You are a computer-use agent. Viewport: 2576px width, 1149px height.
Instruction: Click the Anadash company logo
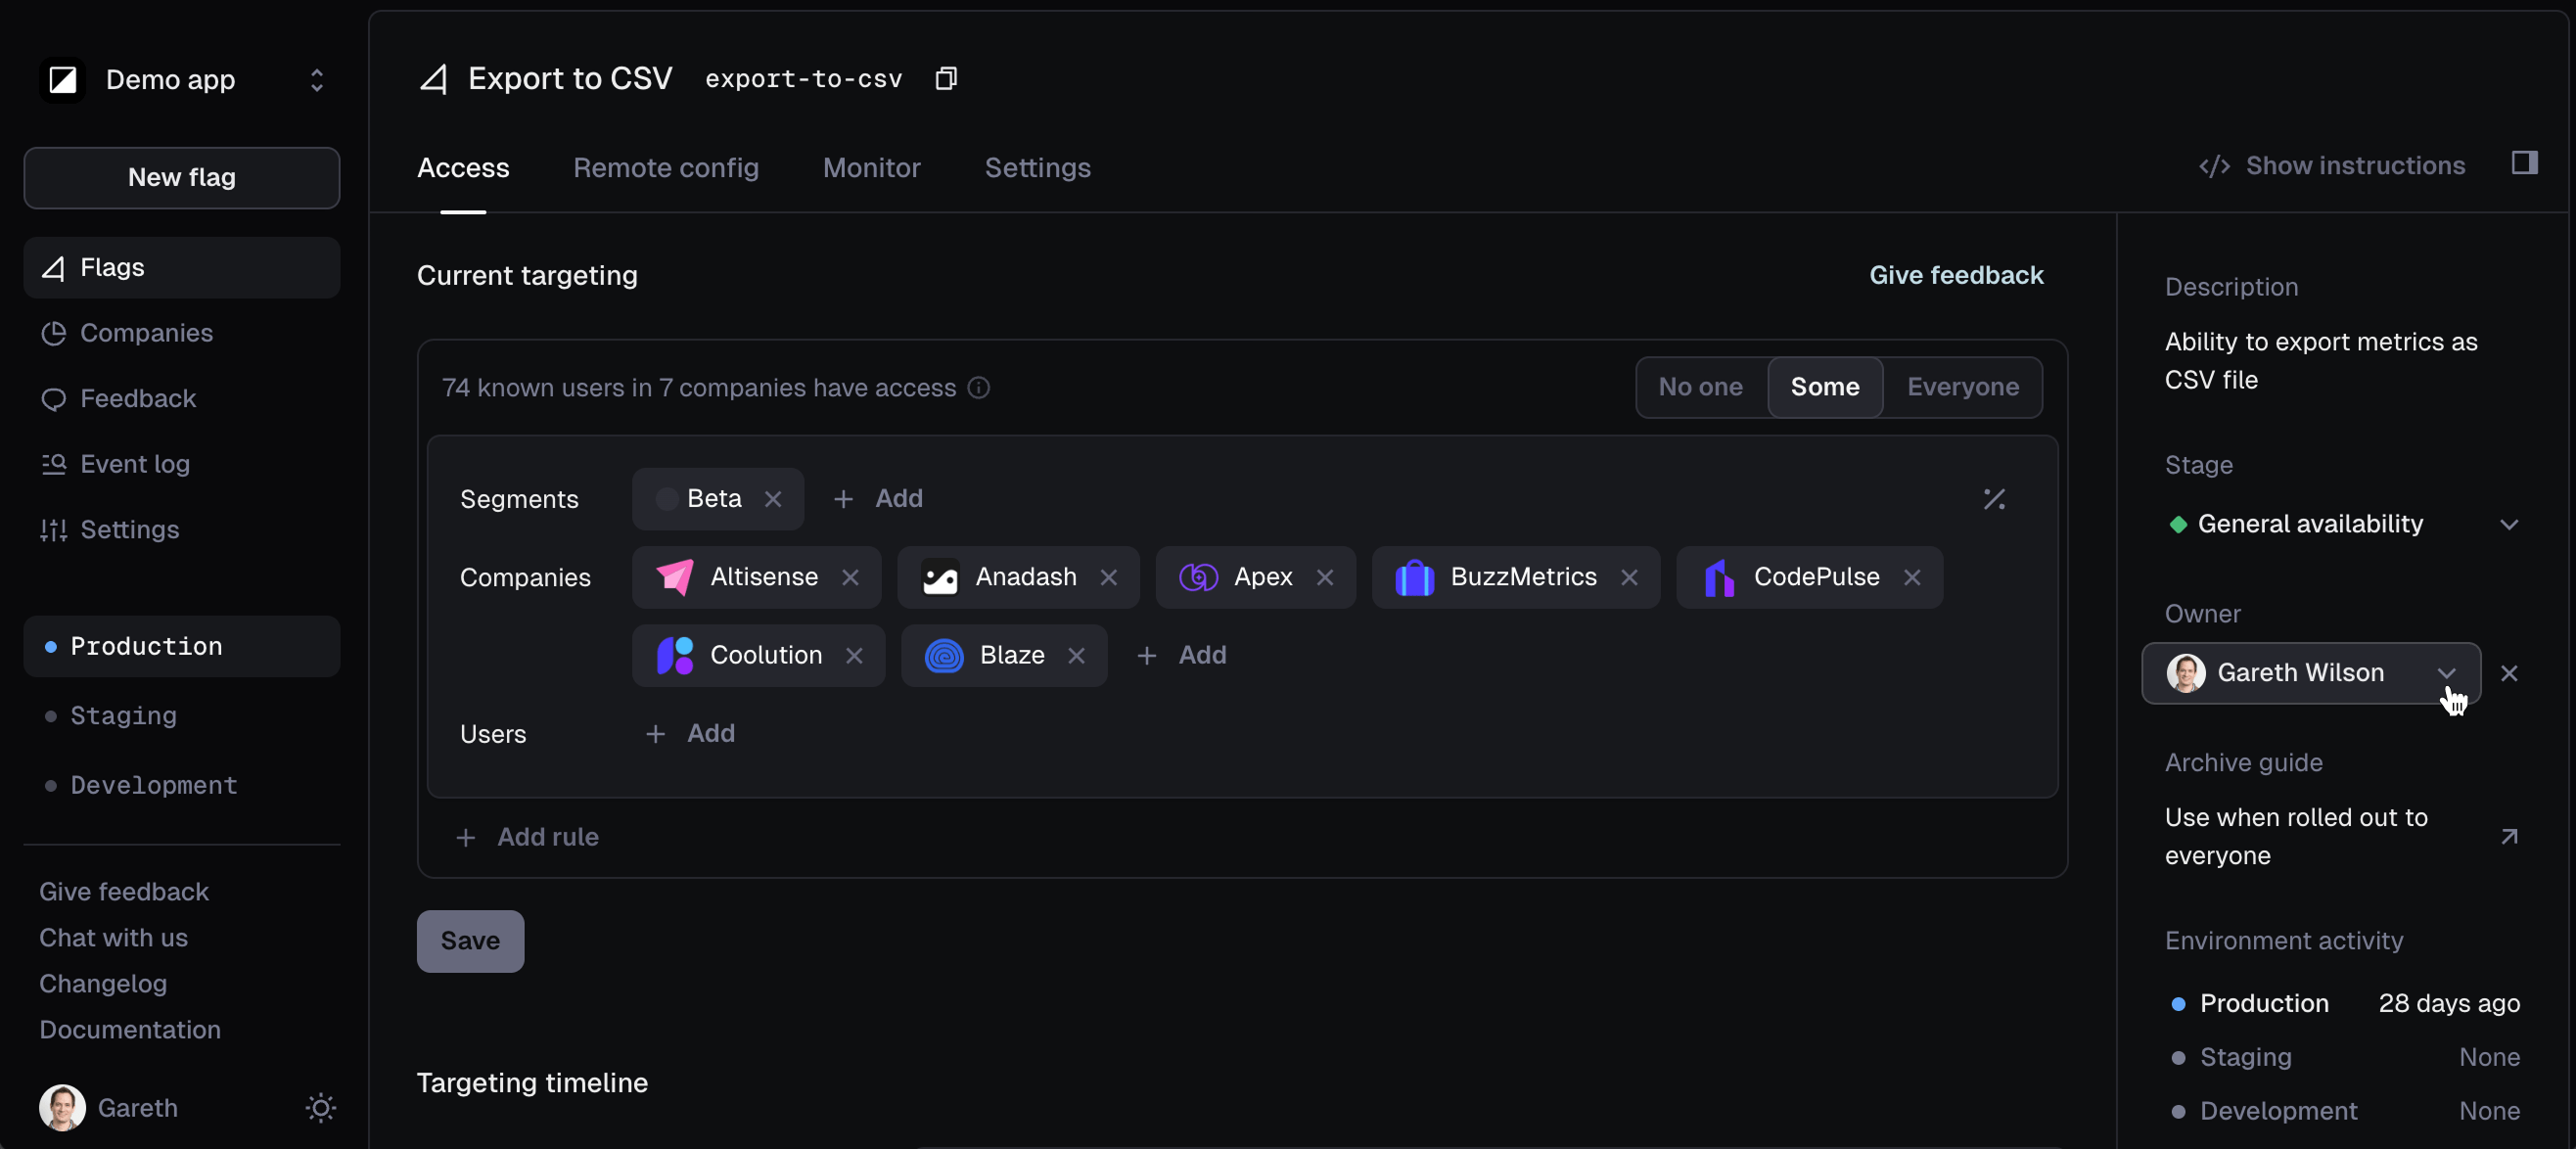click(x=939, y=577)
